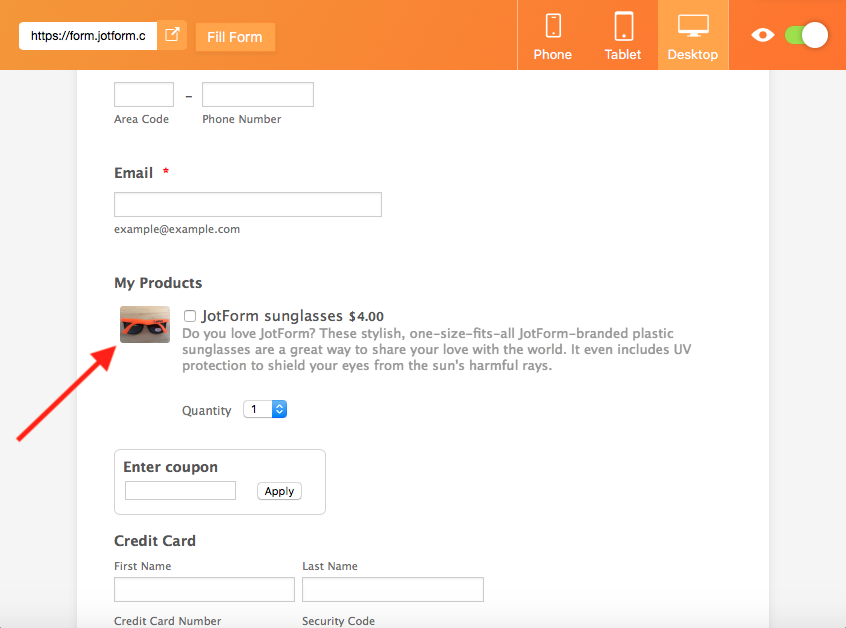Click into the Email input
The image size is (846, 628).
(248, 204)
